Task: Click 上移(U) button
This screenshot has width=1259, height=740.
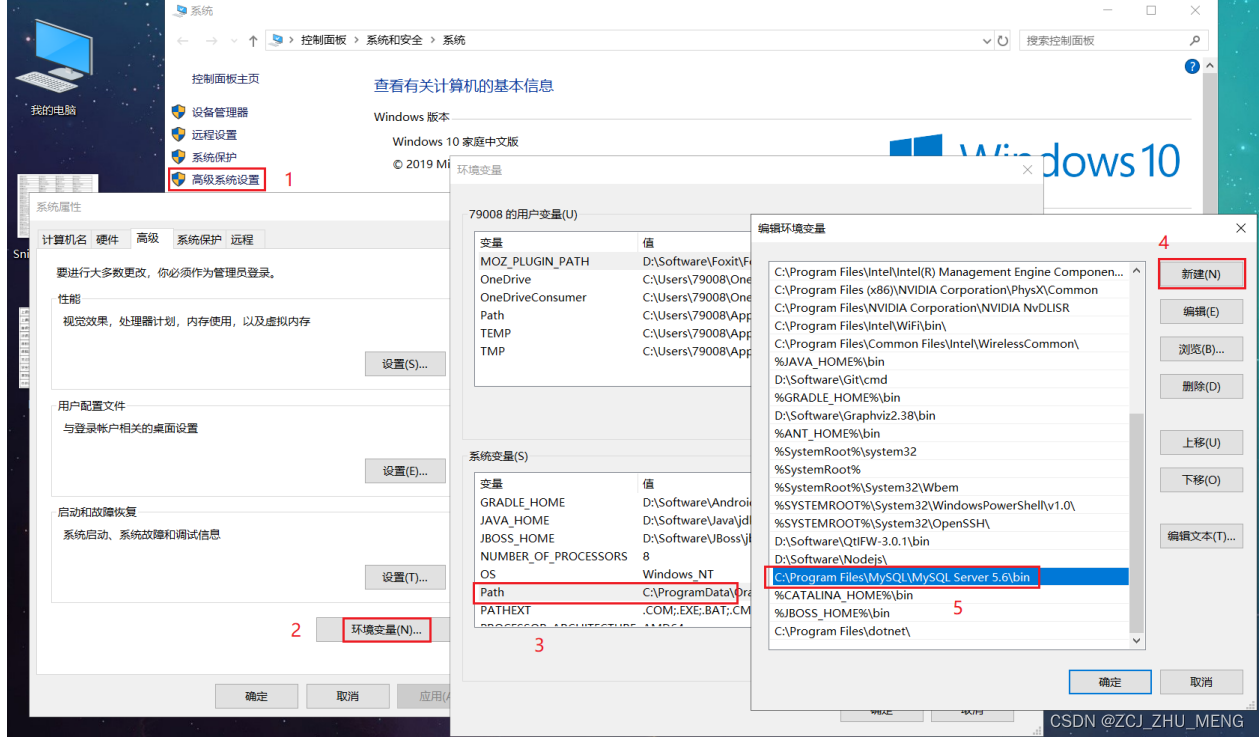Action: 1201,442
